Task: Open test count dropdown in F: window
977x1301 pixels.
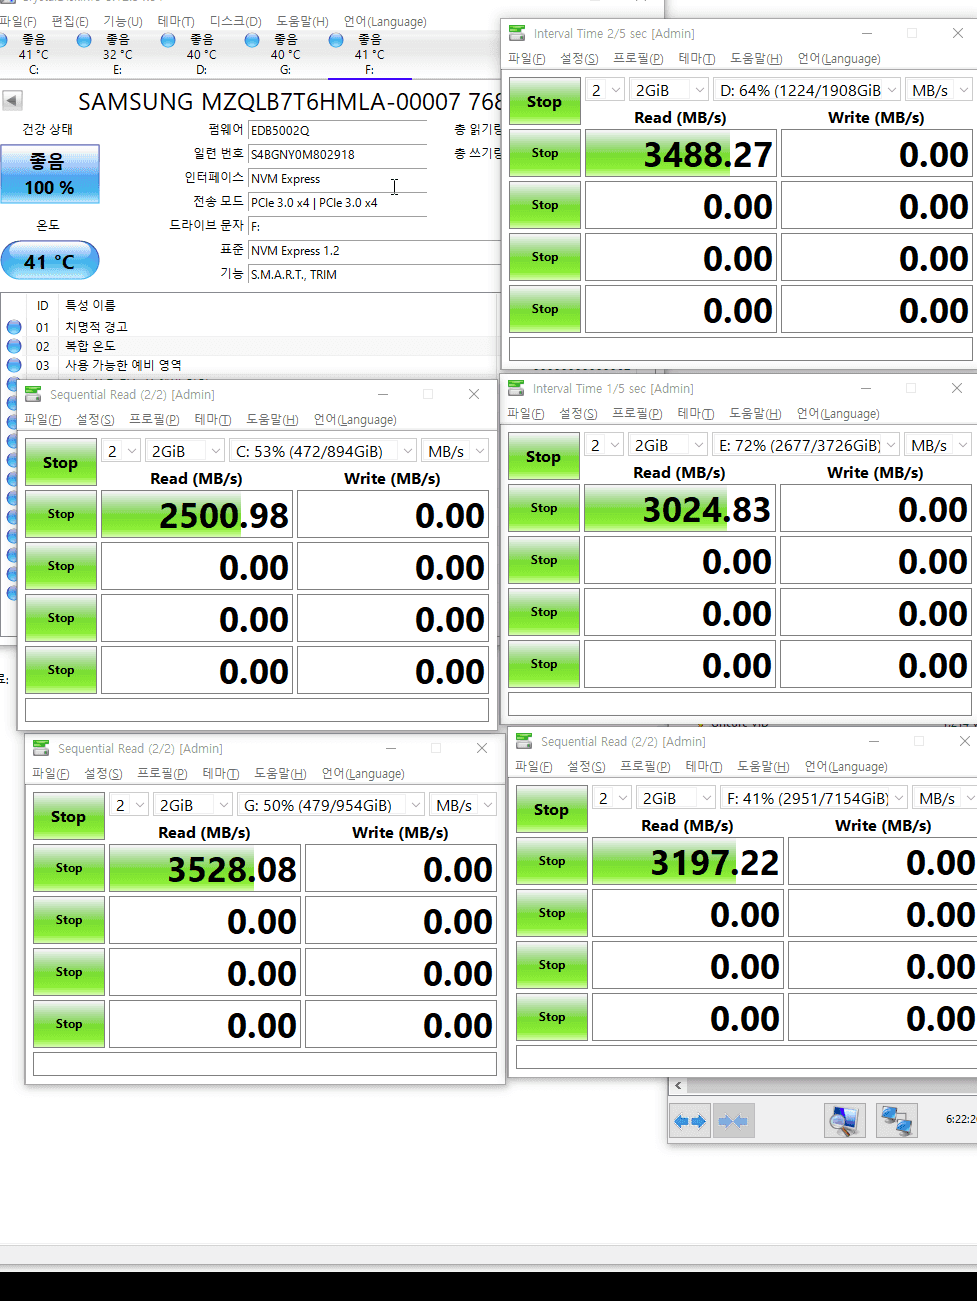Action: 612,798
